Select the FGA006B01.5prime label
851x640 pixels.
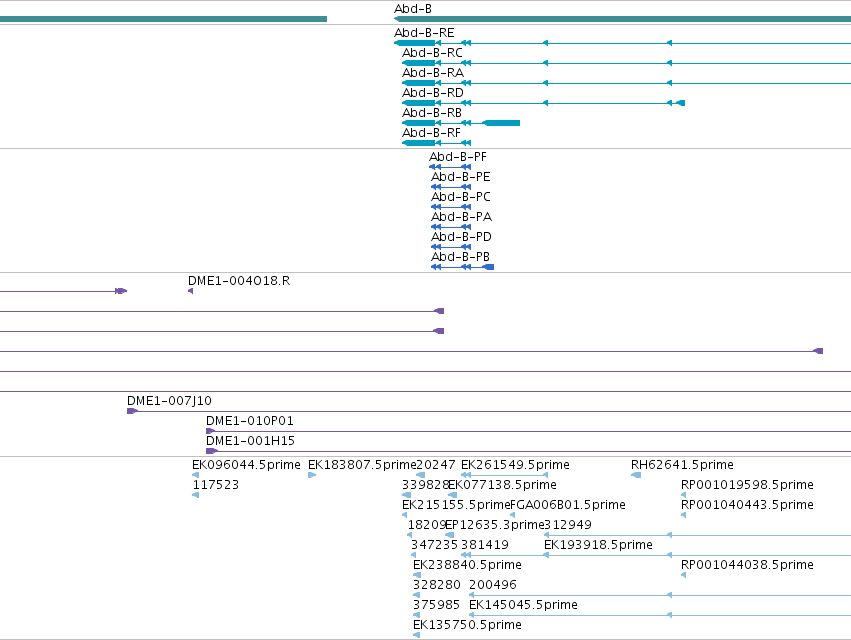pyautogui.click(x=568, y=505)
